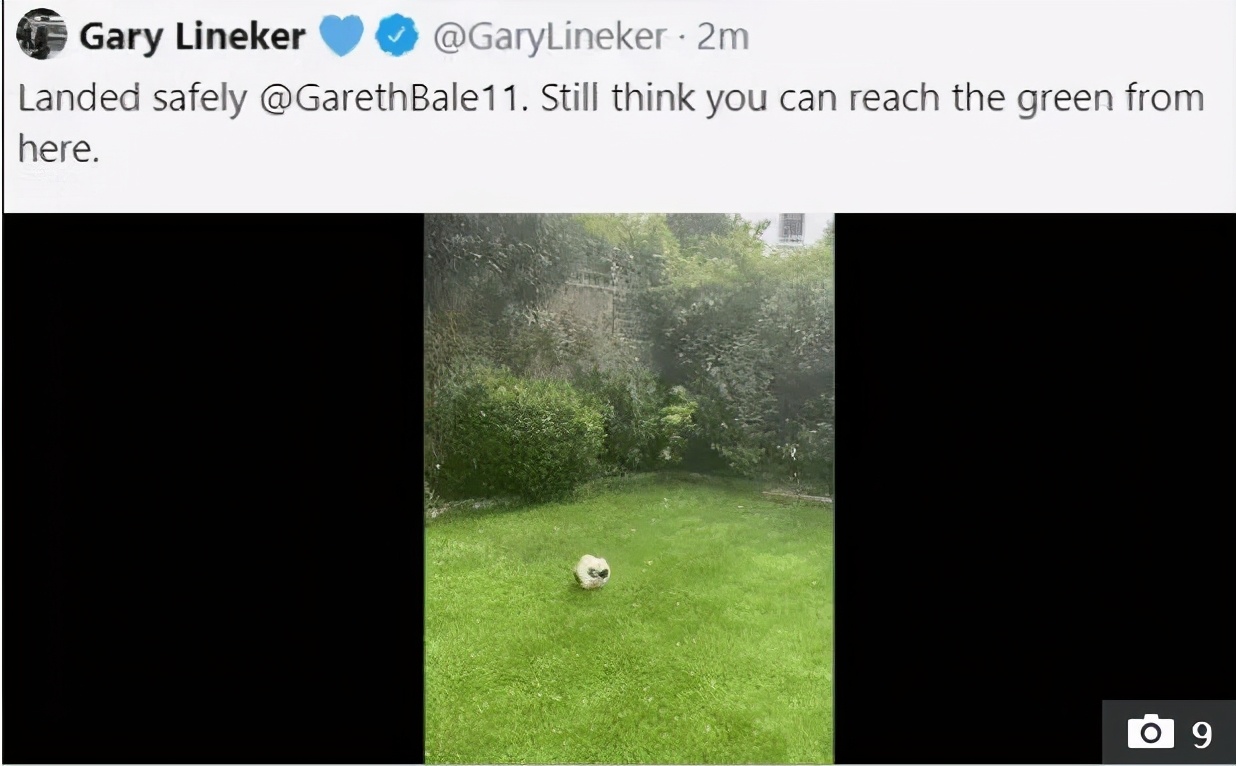Play the garden video thumbnail
Image resolution: width=1236 pixels, height=766 pixels.
629,489
